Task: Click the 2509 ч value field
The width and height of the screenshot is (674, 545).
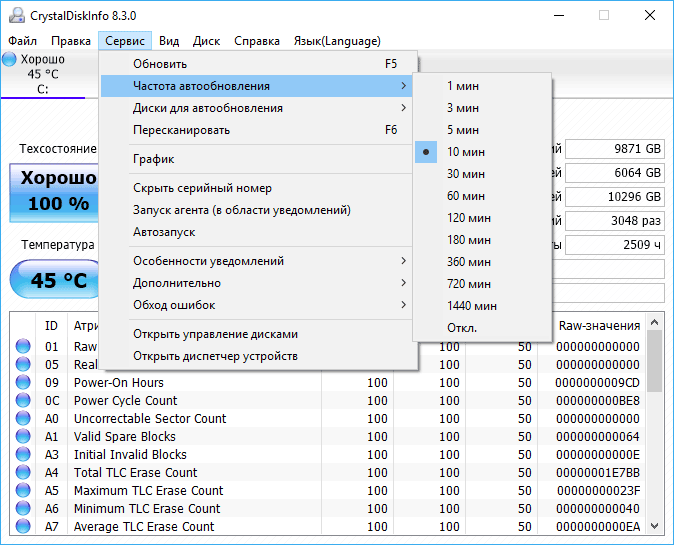Action: [x=615, y=245]
